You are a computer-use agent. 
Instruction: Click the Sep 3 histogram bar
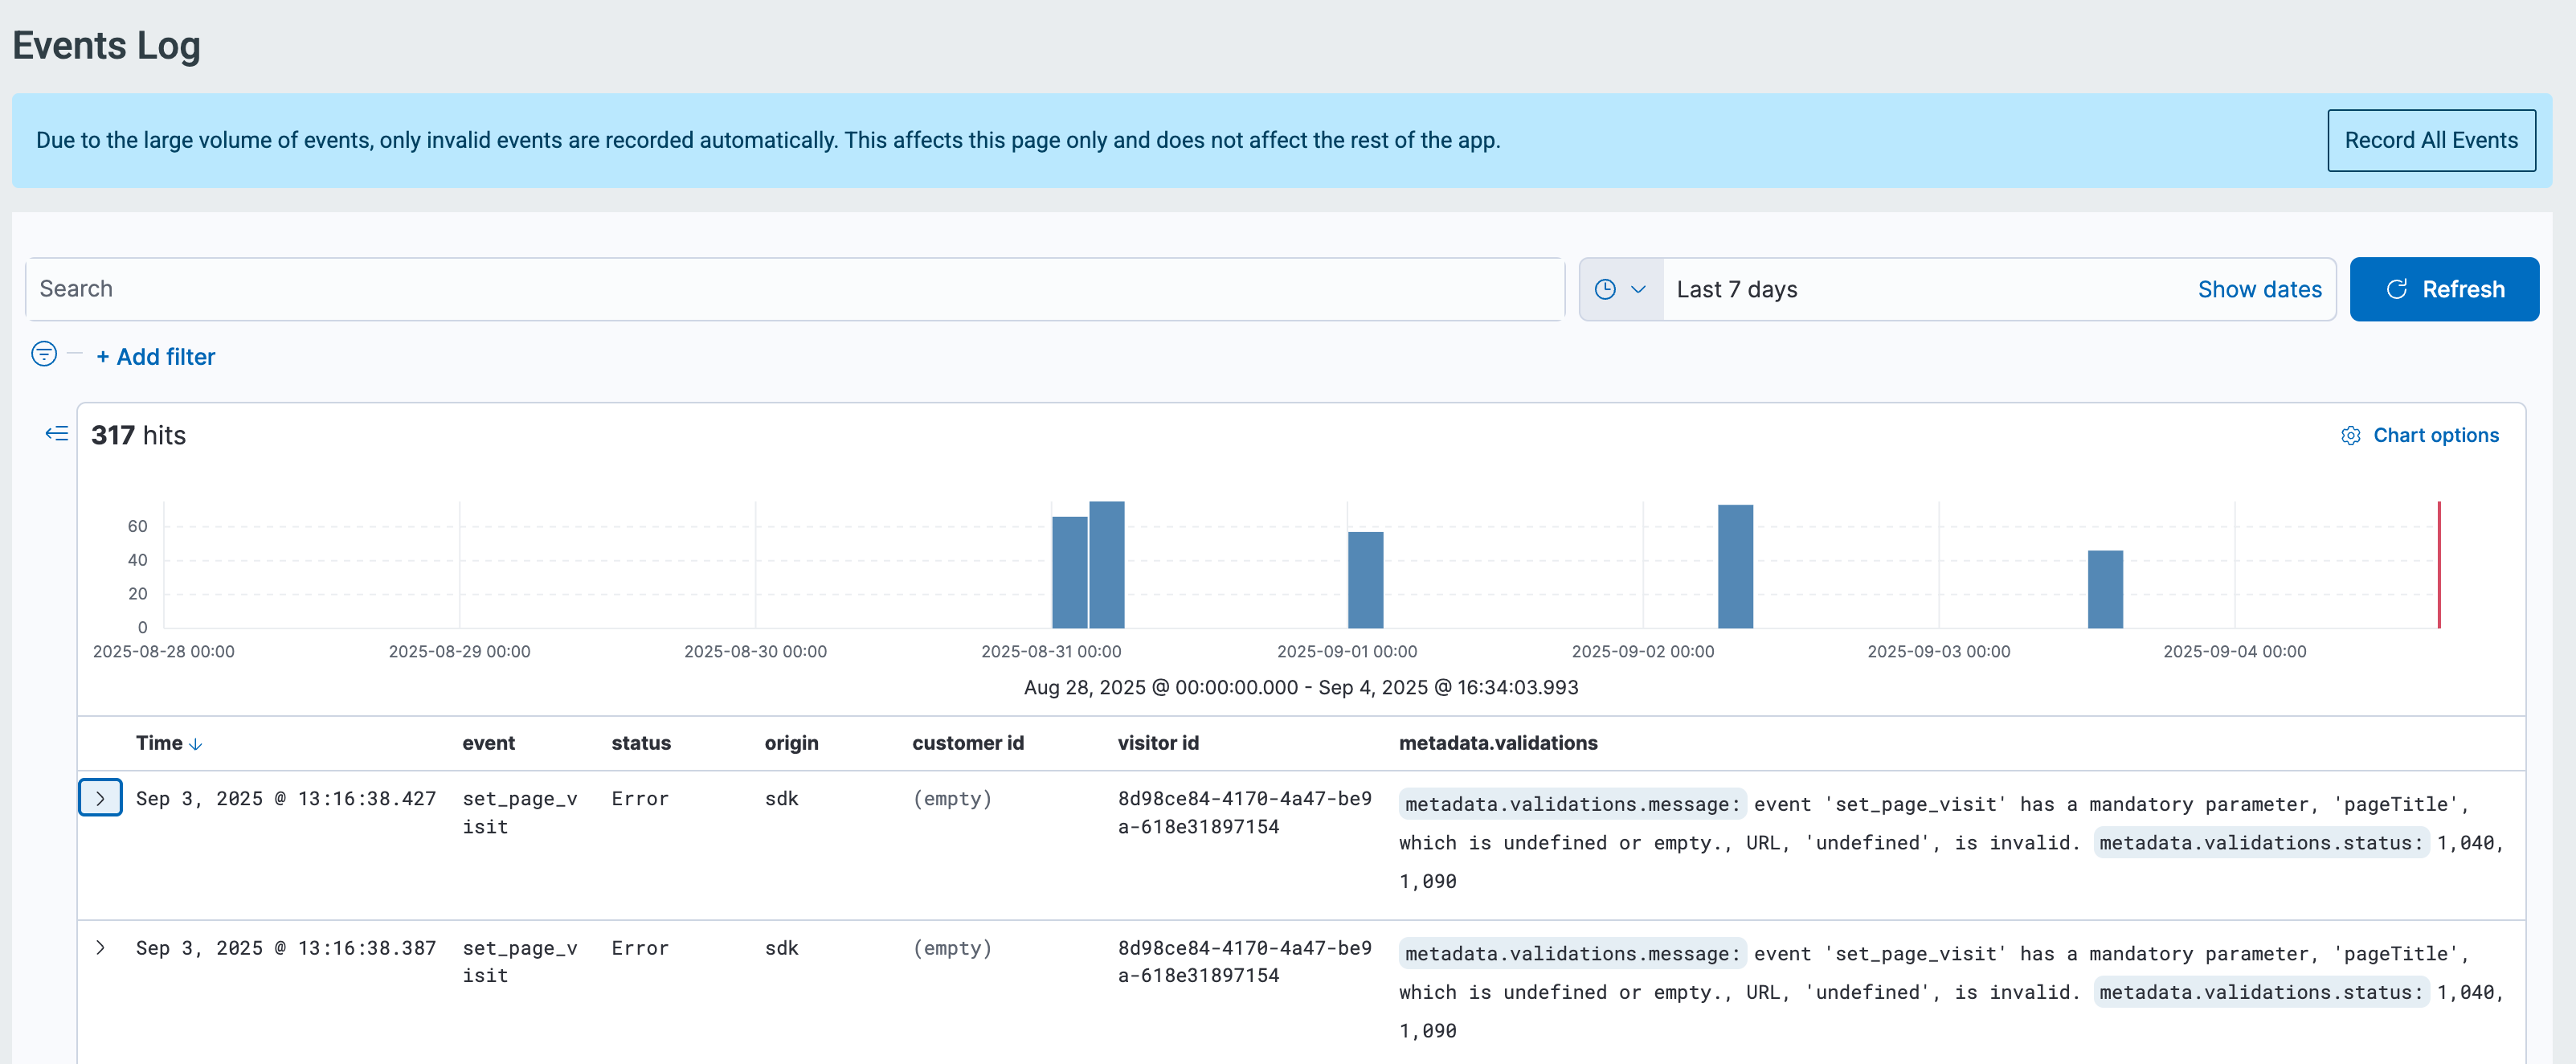[2105, 589]
